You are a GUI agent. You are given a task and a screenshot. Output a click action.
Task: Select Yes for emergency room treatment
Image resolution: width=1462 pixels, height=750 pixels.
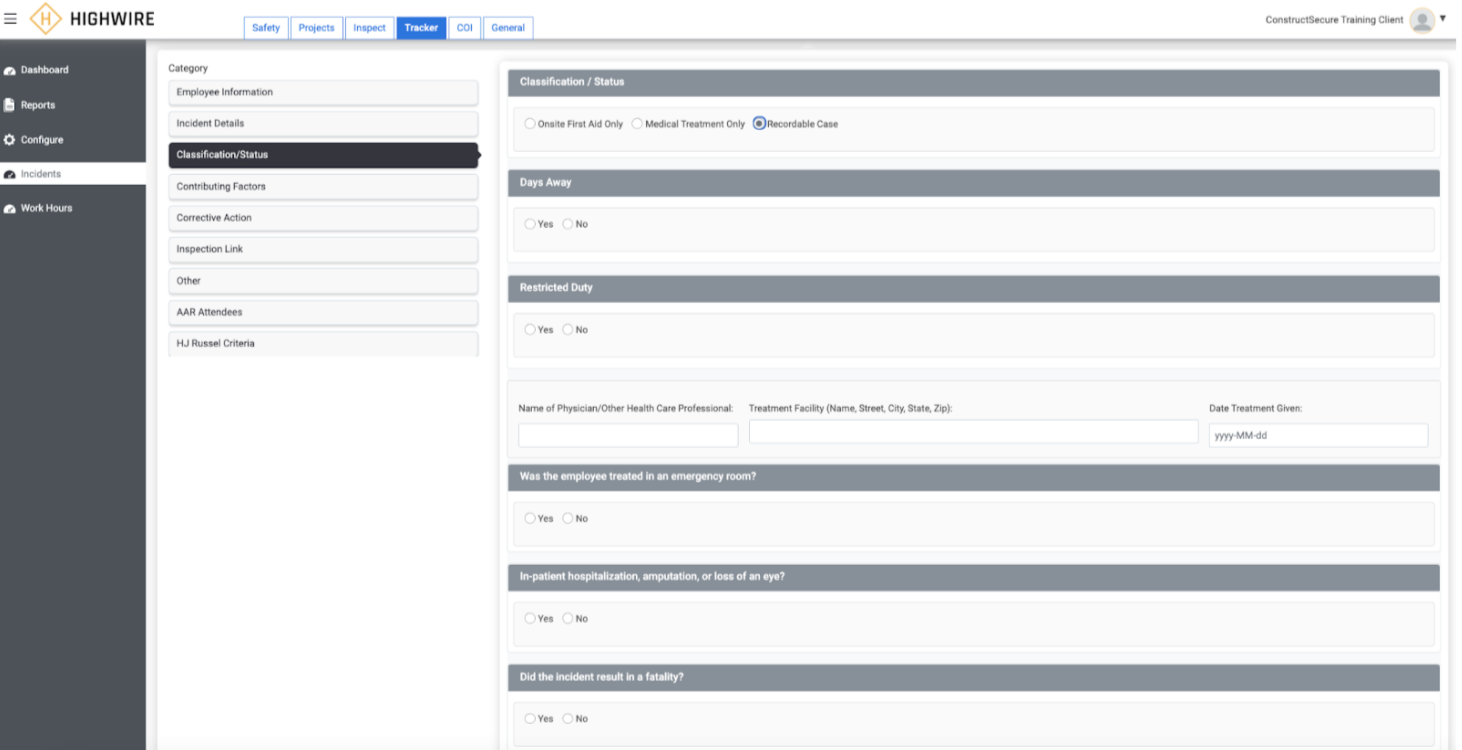tap(530, 519)
